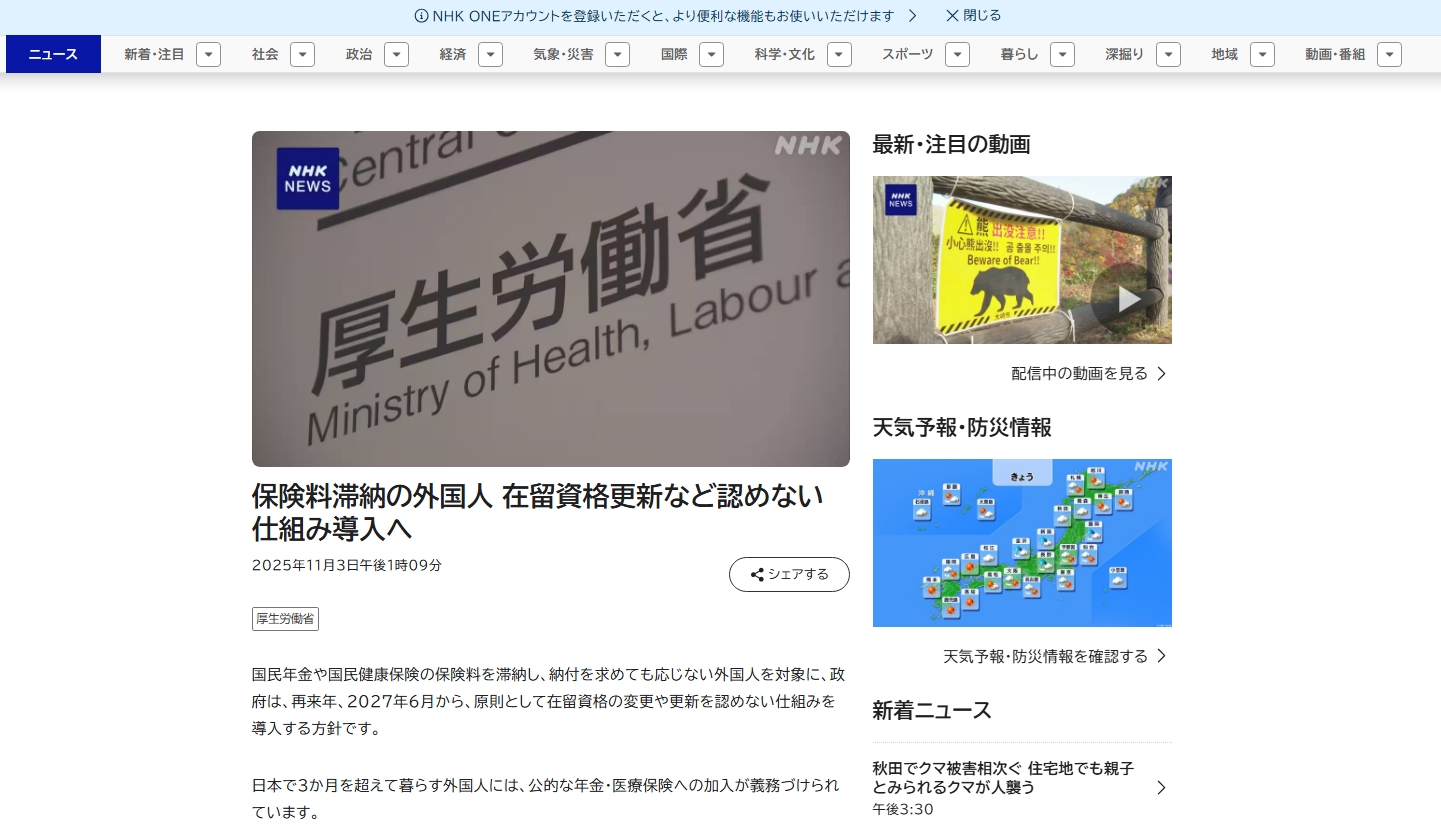The image size is (1441, 831).
Task: Click the article date 2025年11月3日午後1時09分
Action: coord(347,565)
